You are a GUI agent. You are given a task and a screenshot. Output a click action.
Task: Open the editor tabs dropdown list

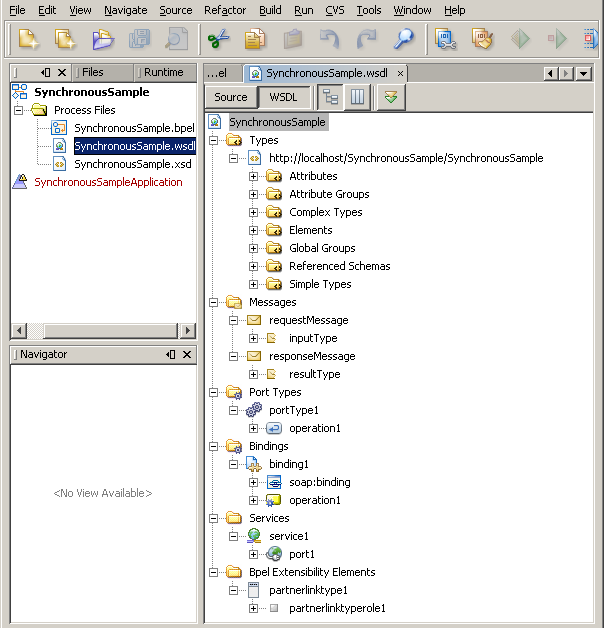pos(584,74)
